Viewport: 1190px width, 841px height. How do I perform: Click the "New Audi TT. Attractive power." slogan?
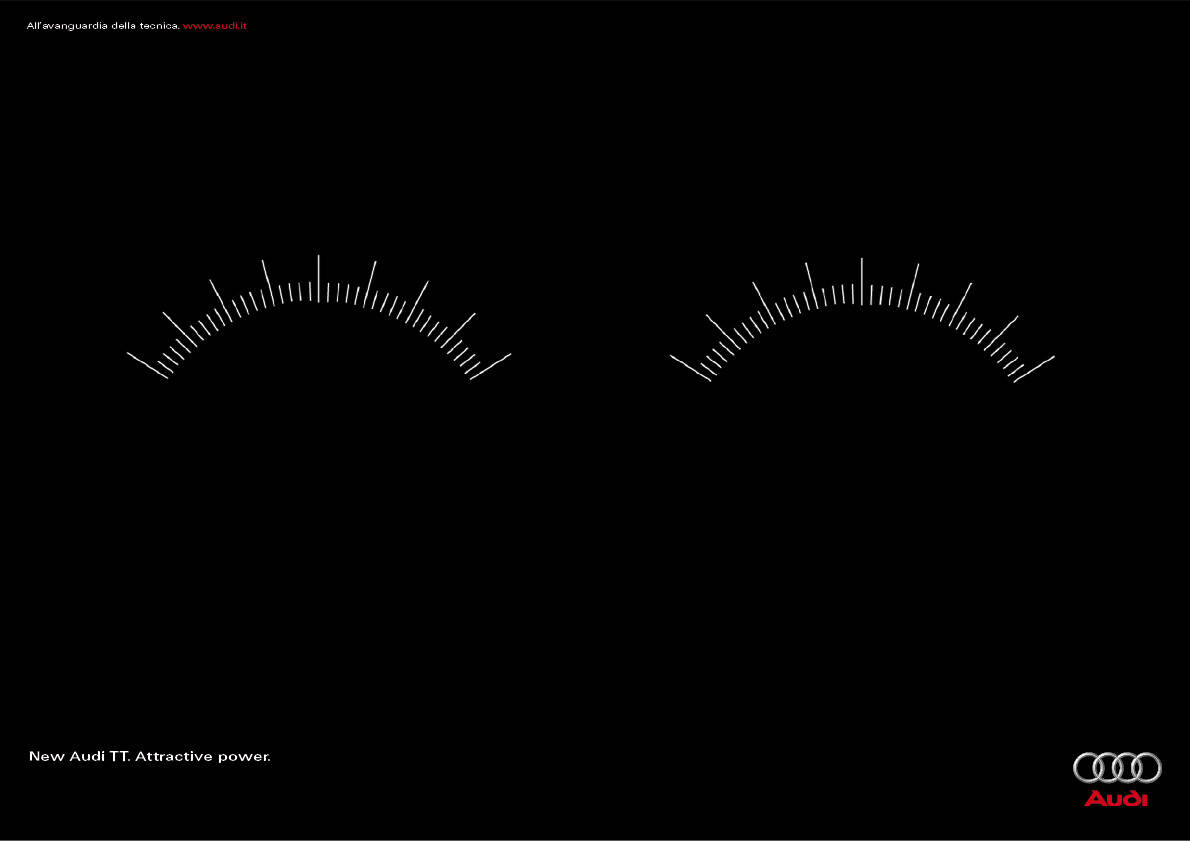pyautogui.click(x=150, y=757)
